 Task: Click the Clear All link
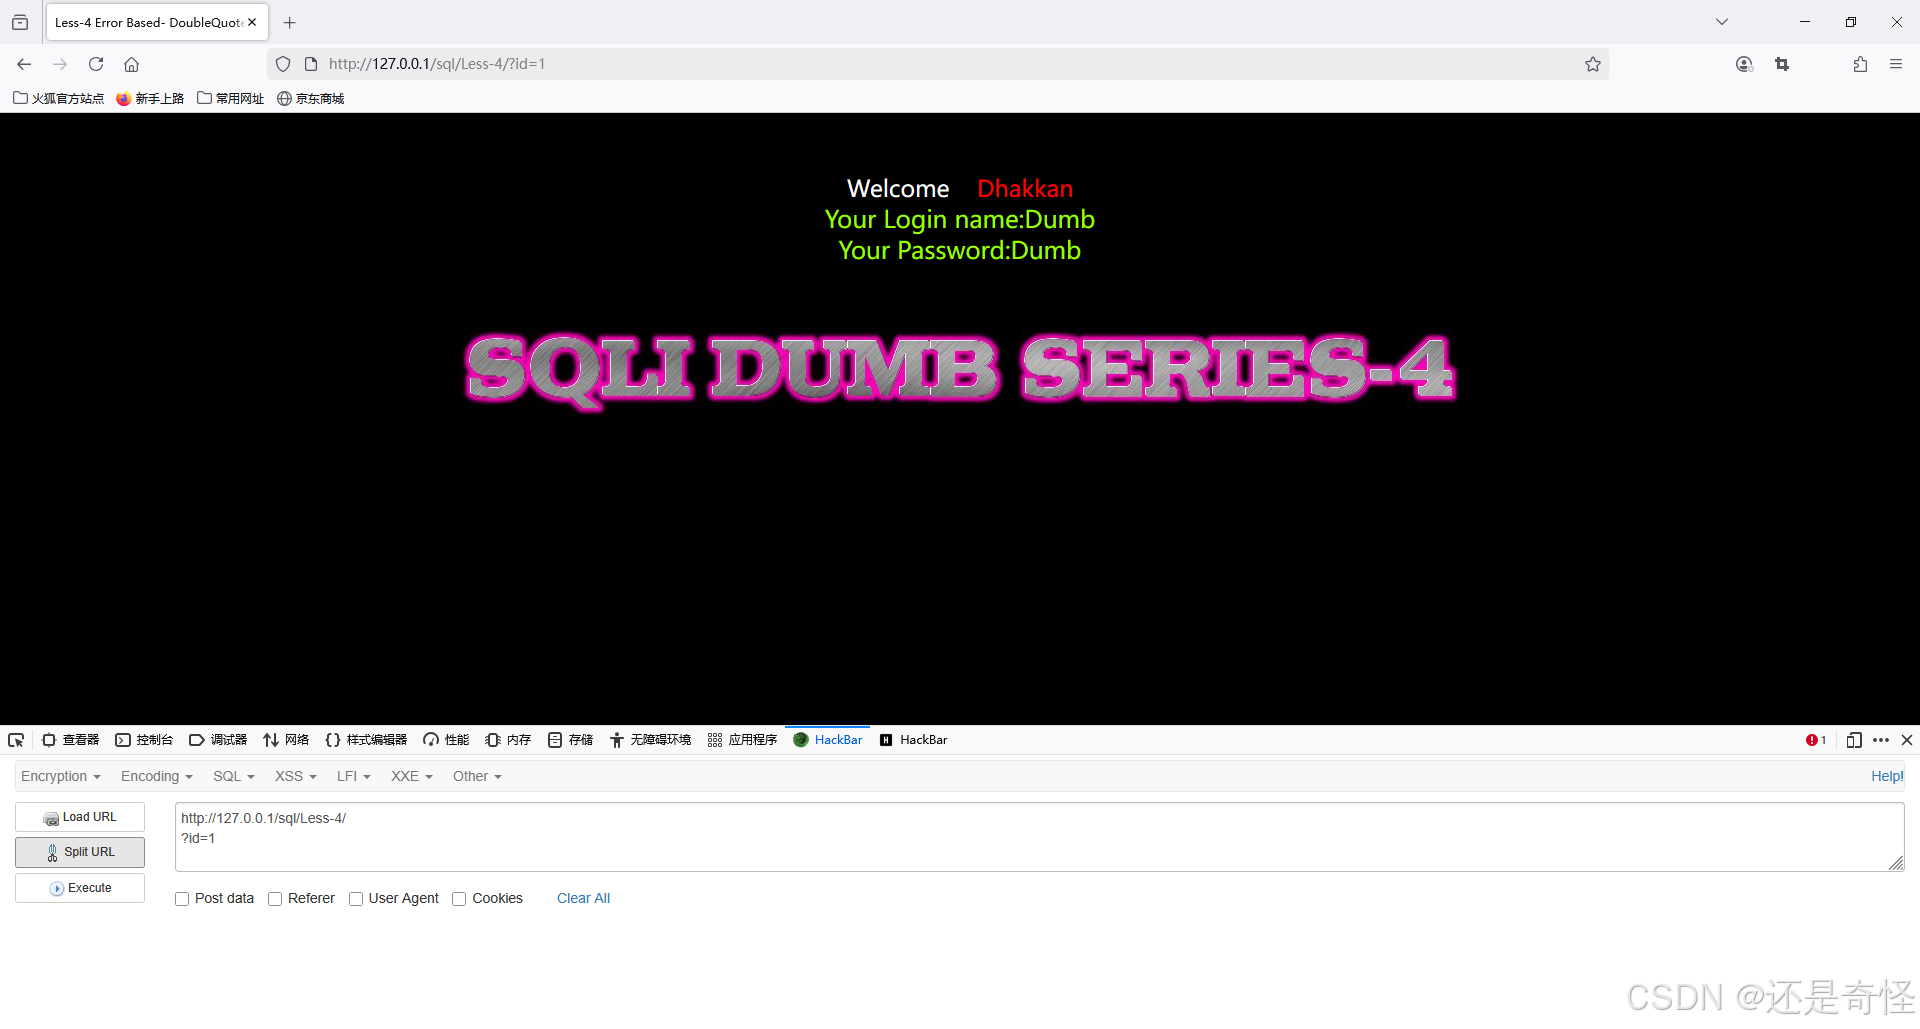click(583, 898)
